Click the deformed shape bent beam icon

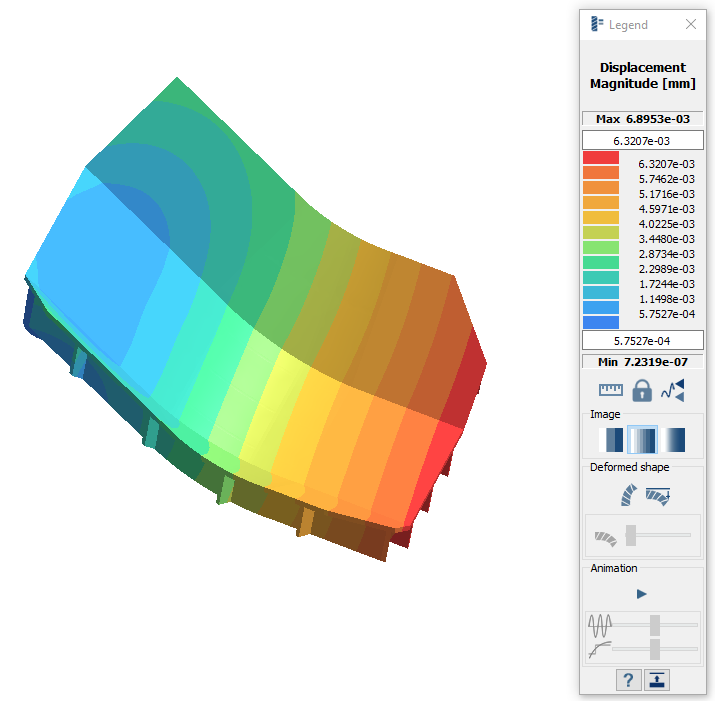click(627, 494)
